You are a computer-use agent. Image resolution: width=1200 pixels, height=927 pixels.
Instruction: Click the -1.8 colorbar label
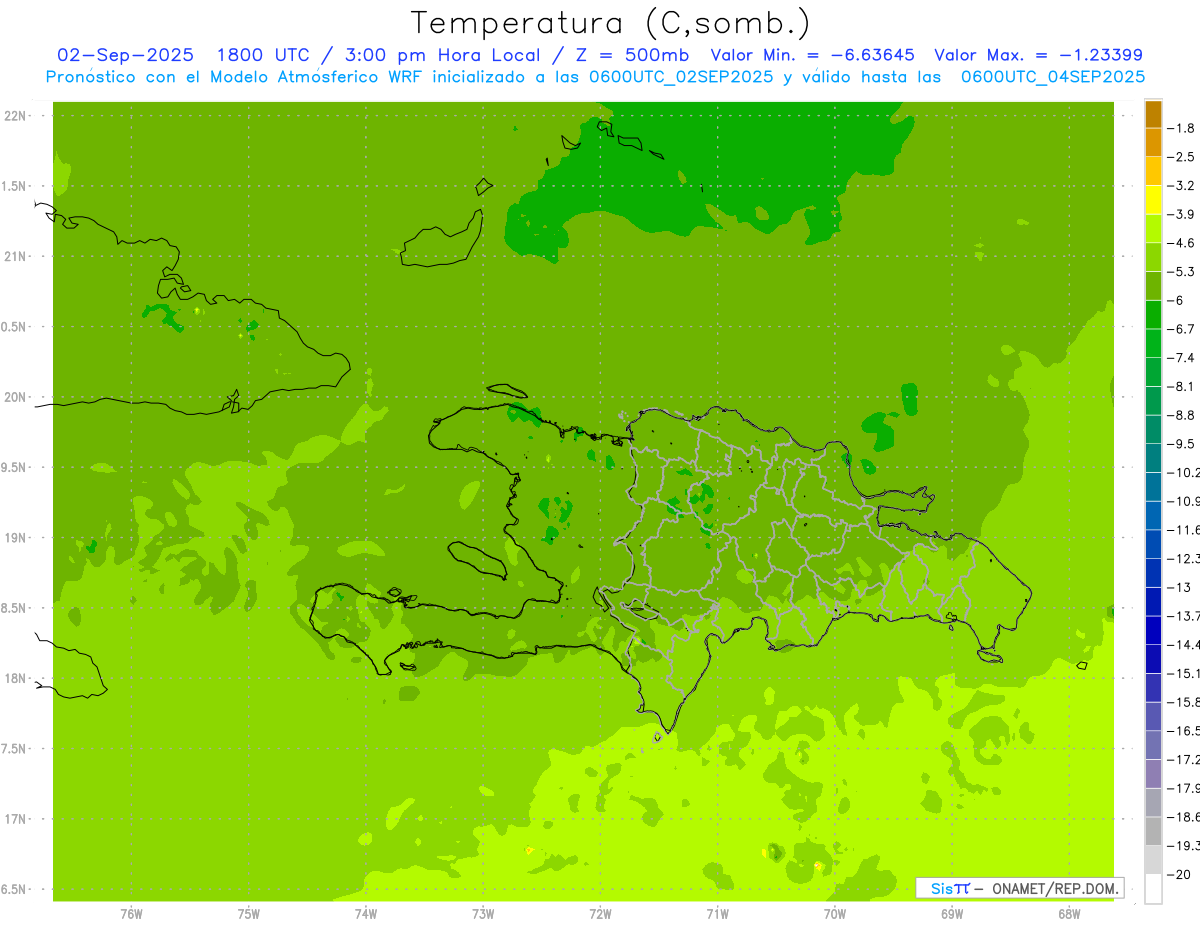click(1181, 128)
